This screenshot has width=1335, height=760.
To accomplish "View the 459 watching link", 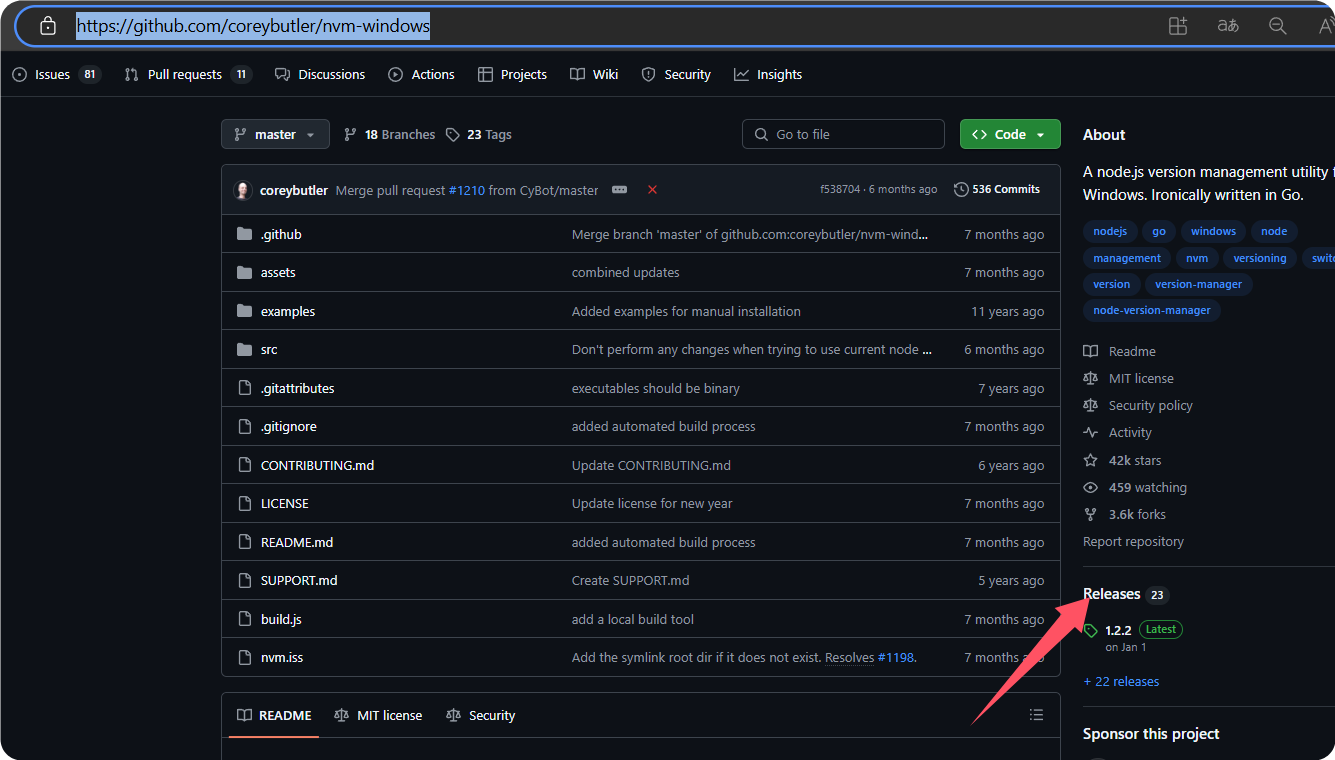I will tap(1136, 487).
